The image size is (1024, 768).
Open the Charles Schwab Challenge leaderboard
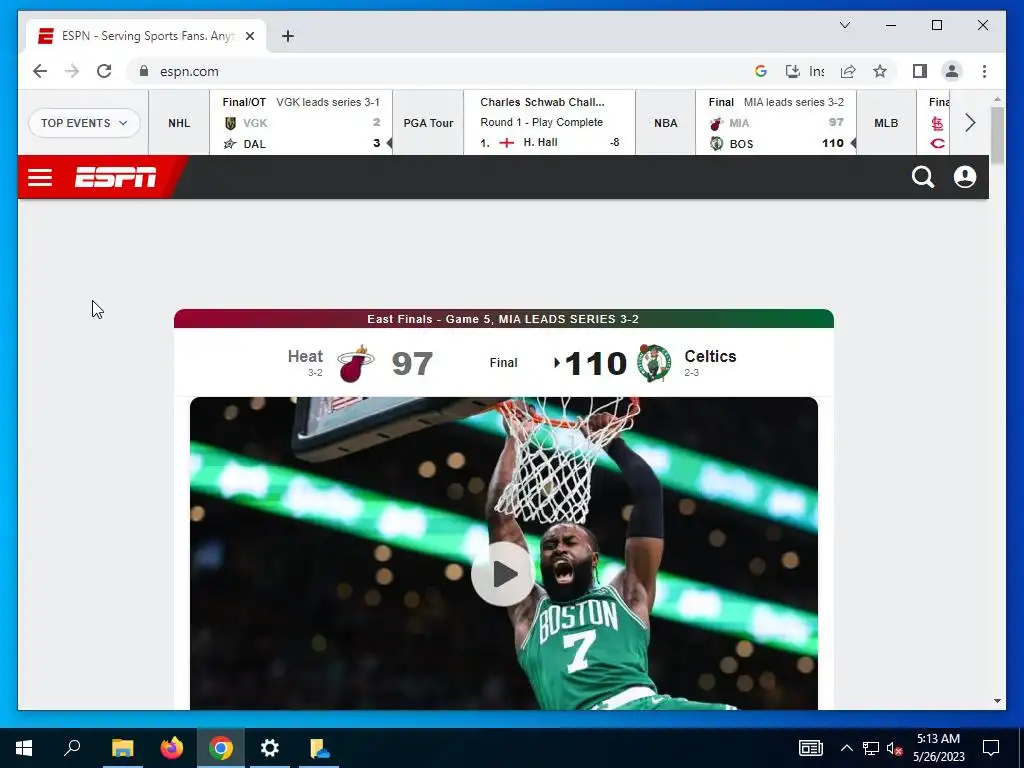549,123
